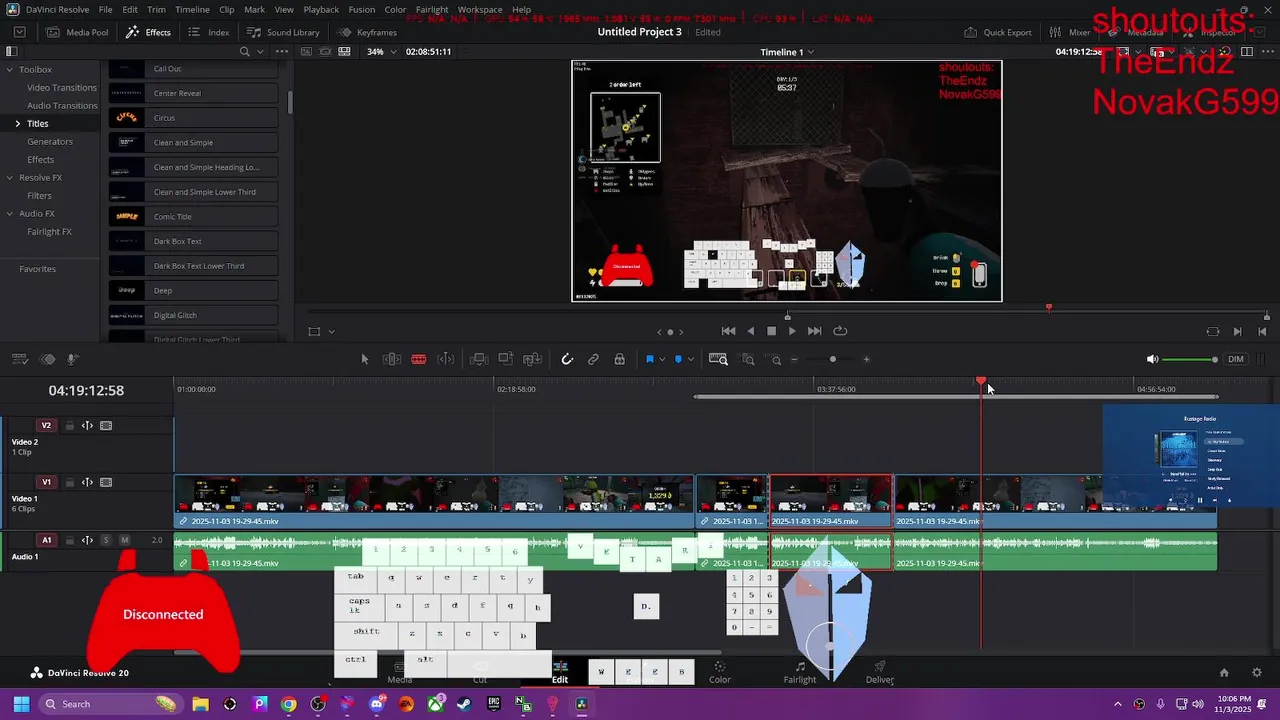Open the Fairlight menu
The height and width of the screenshot is (720, 1280).
click(x=432, y=9)
